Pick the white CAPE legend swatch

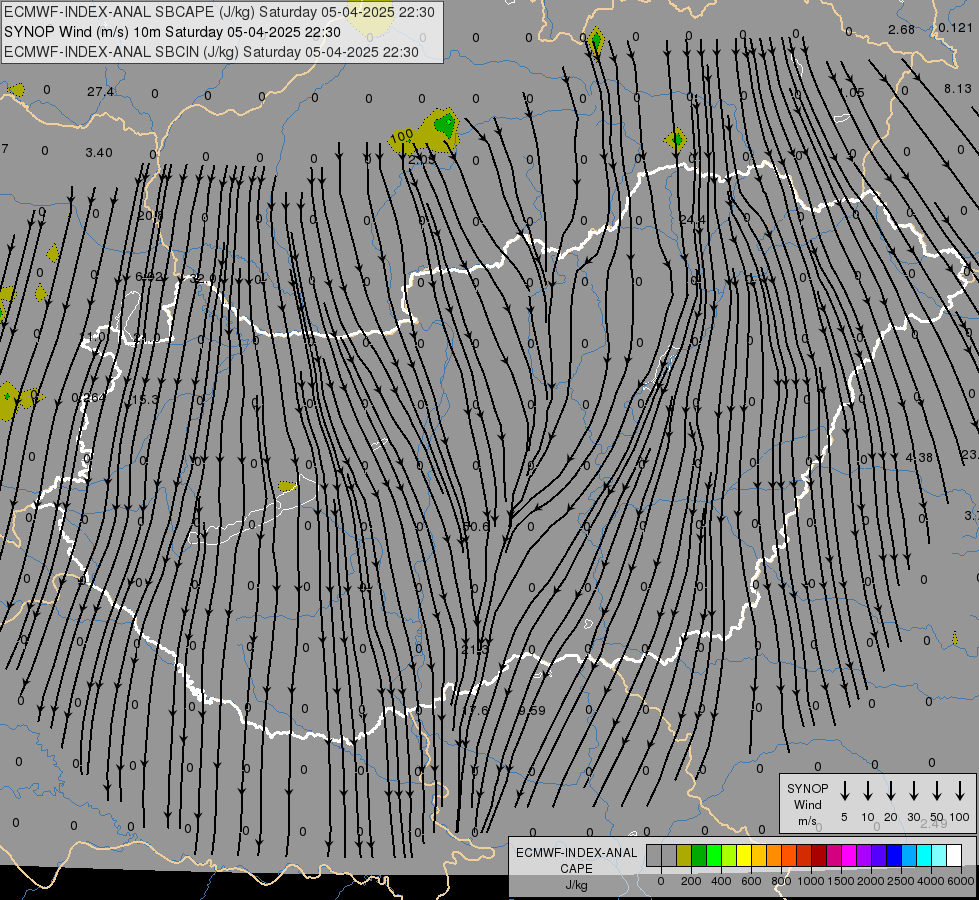[x=955, y=855]
